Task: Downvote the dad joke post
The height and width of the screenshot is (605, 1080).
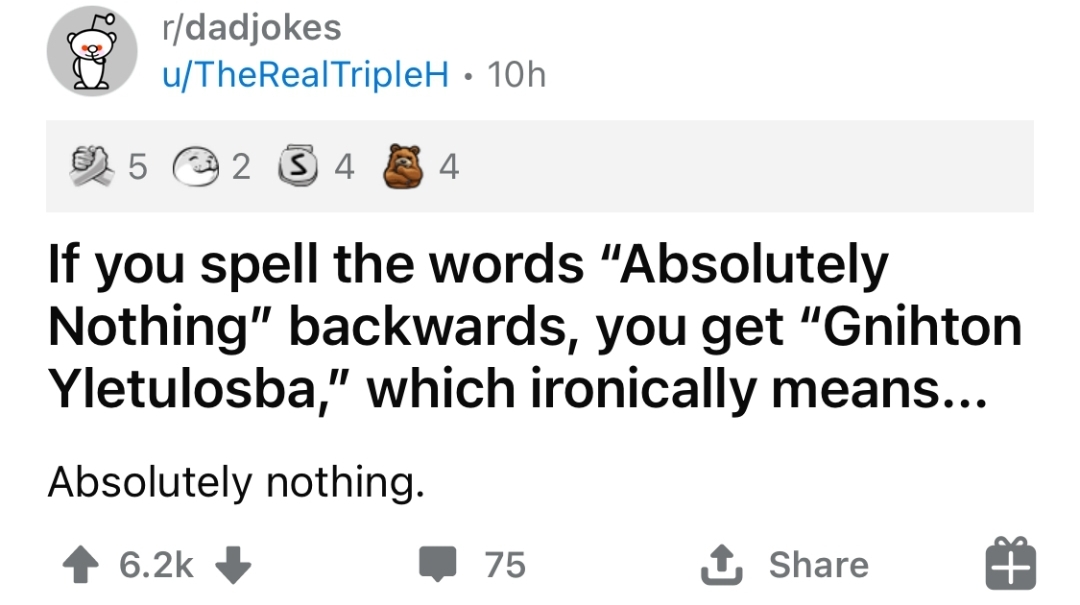Action: 232,566
